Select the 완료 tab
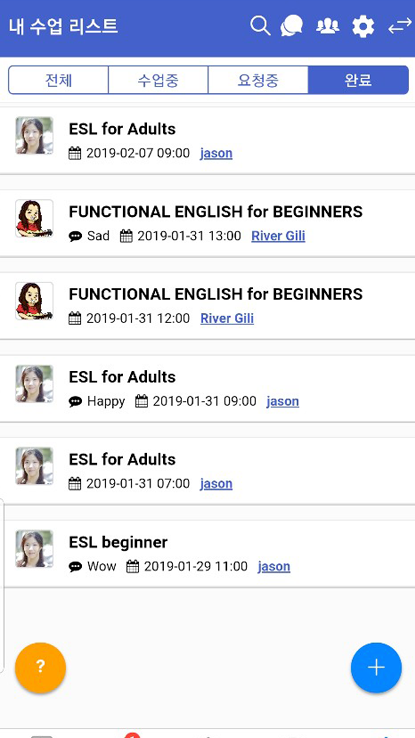 pos(358,80)
